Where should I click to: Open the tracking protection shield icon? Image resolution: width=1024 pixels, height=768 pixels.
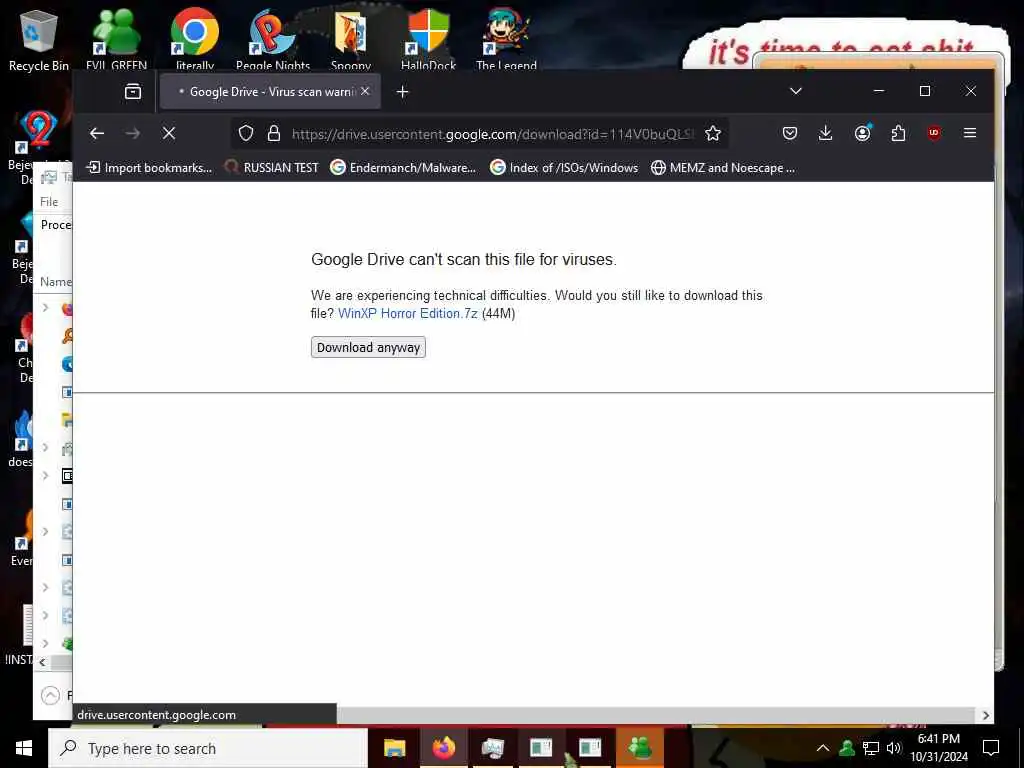pos(246,134)
